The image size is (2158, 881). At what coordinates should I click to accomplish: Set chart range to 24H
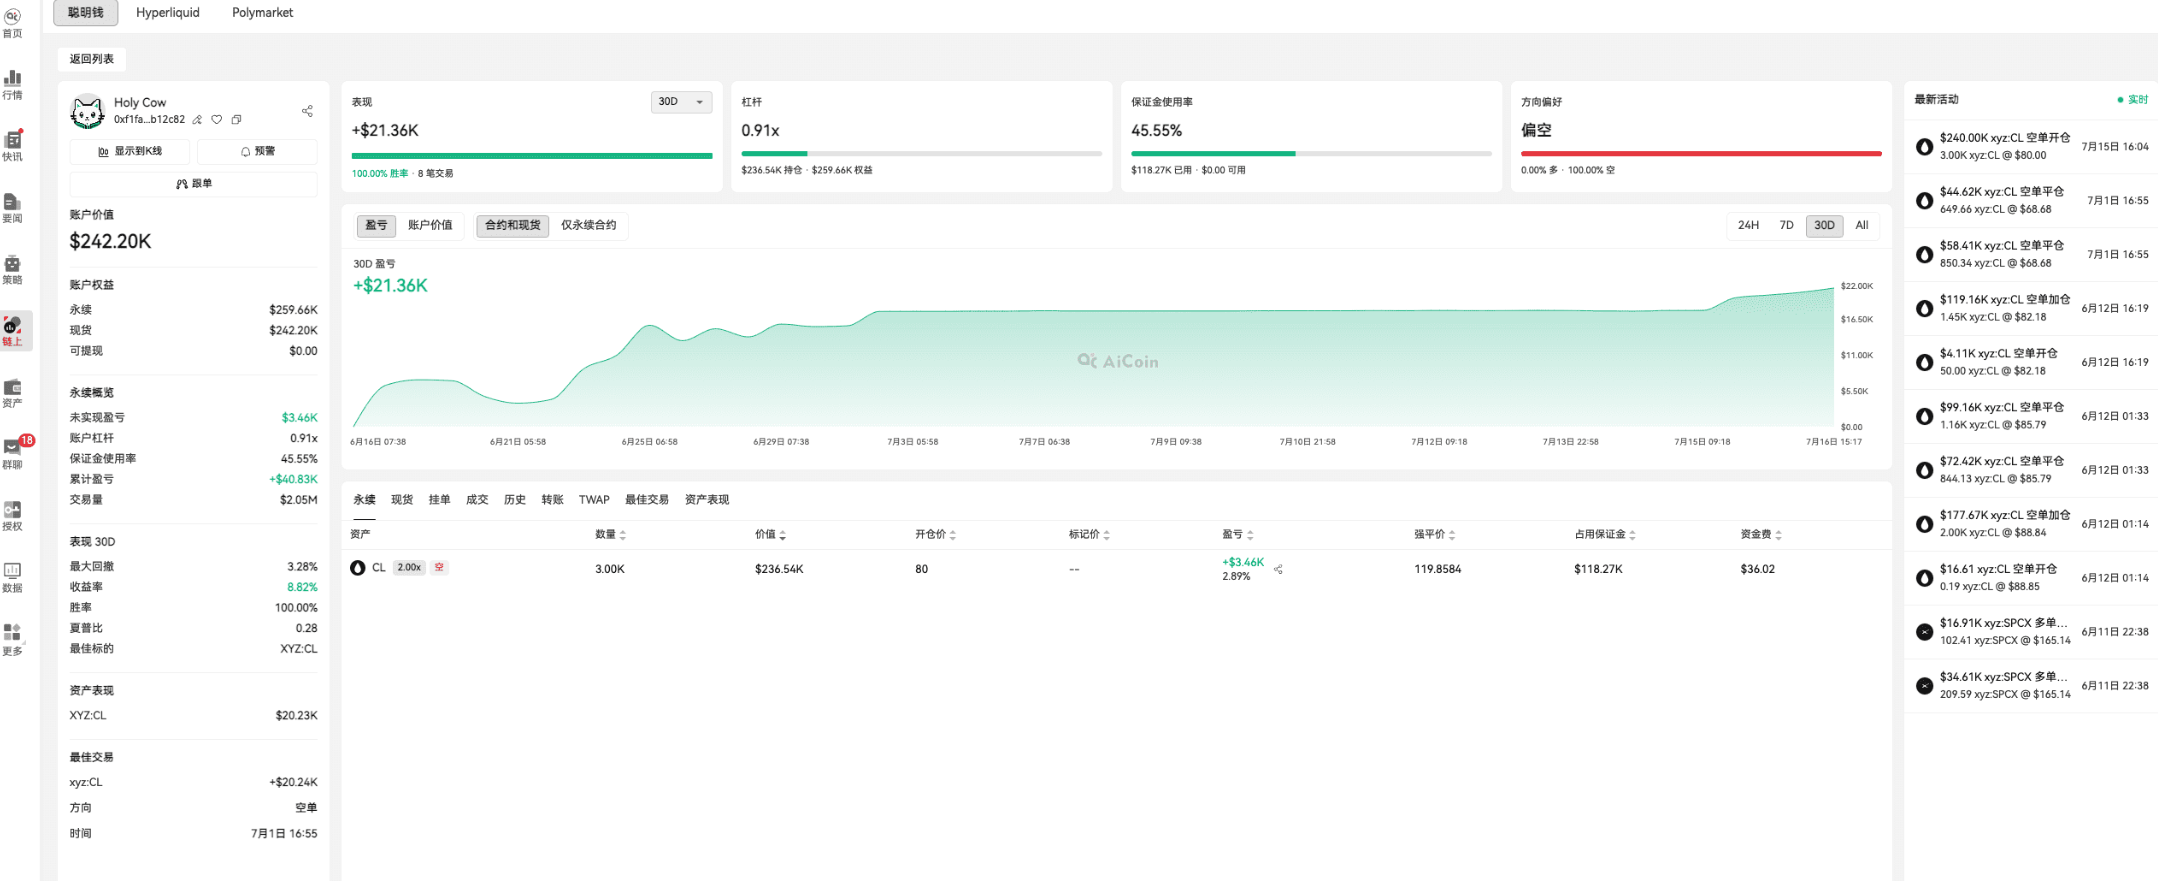point(1748,226)
